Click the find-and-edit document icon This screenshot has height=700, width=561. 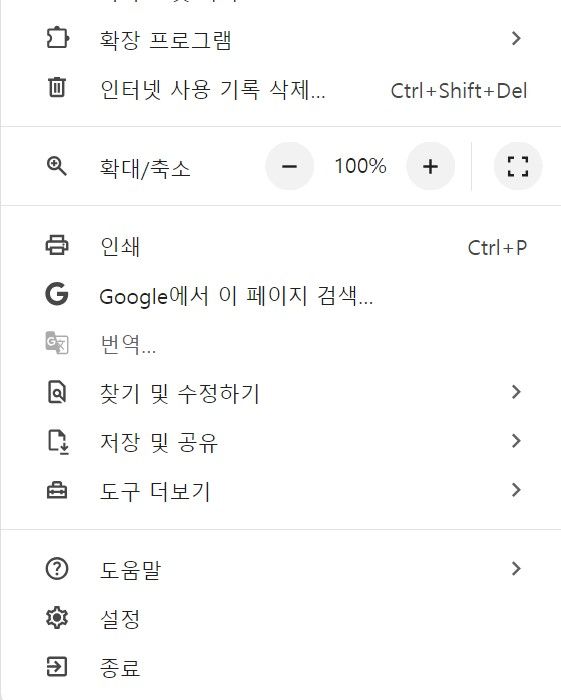[x=57, y=392]
